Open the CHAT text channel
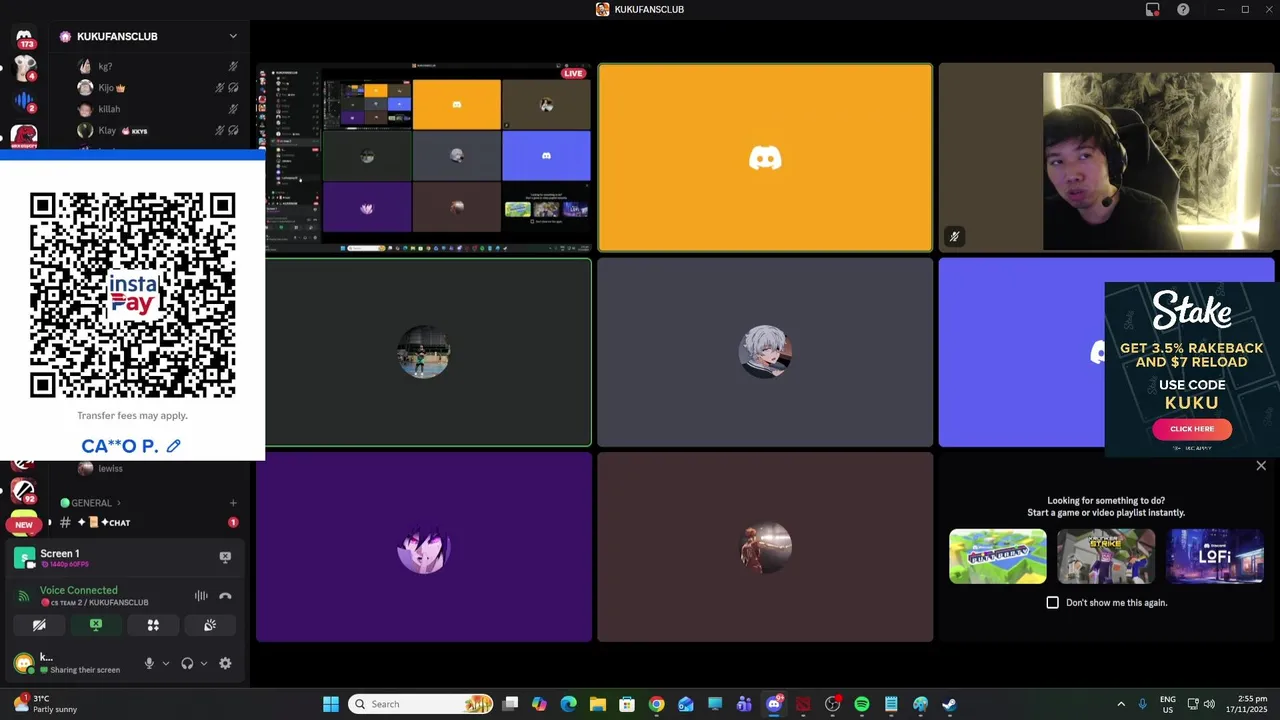The height and width of the screenshot is (720, 1280). (150, 522)
